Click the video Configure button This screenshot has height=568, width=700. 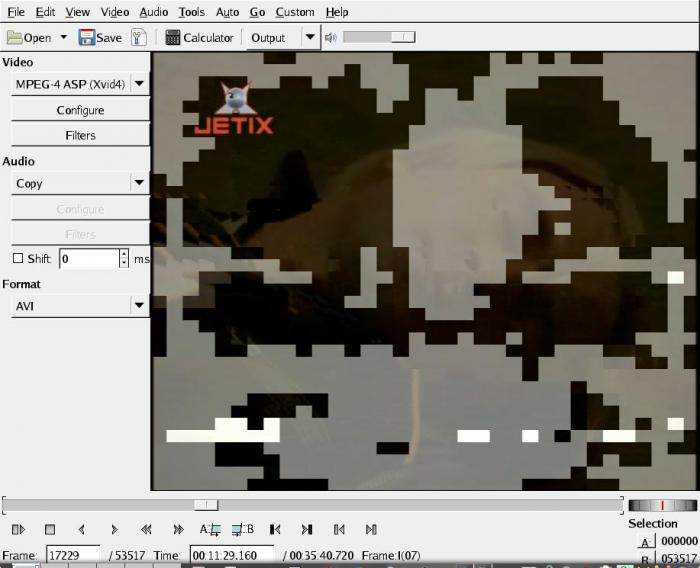(80, 110)
